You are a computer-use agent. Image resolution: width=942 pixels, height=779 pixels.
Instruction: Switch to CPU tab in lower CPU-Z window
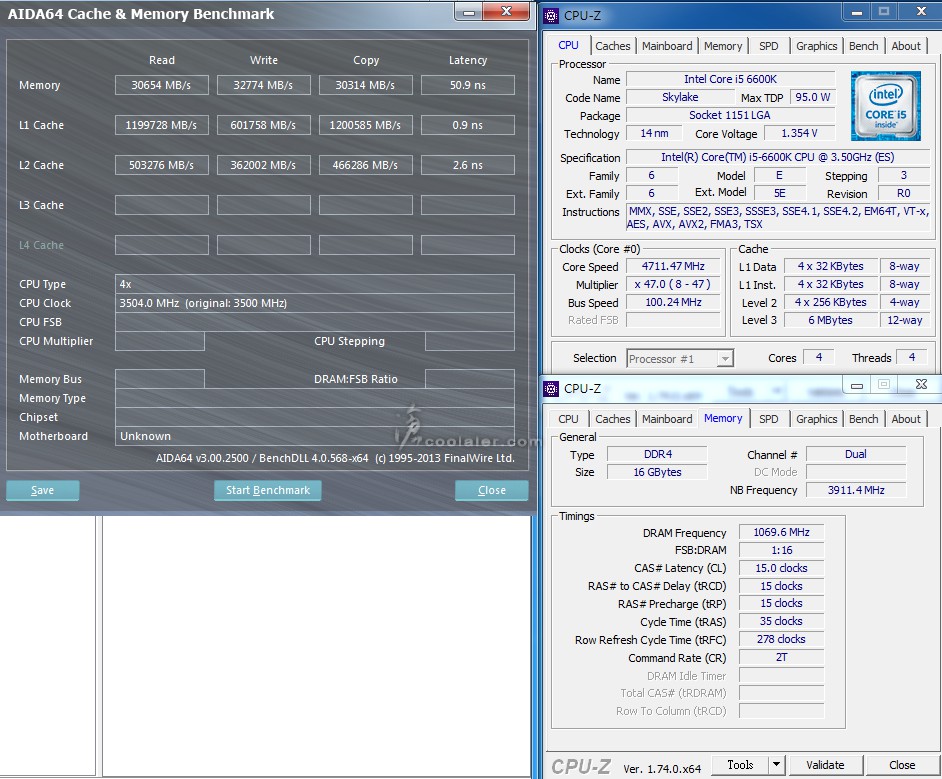click(x=568, y=419)
